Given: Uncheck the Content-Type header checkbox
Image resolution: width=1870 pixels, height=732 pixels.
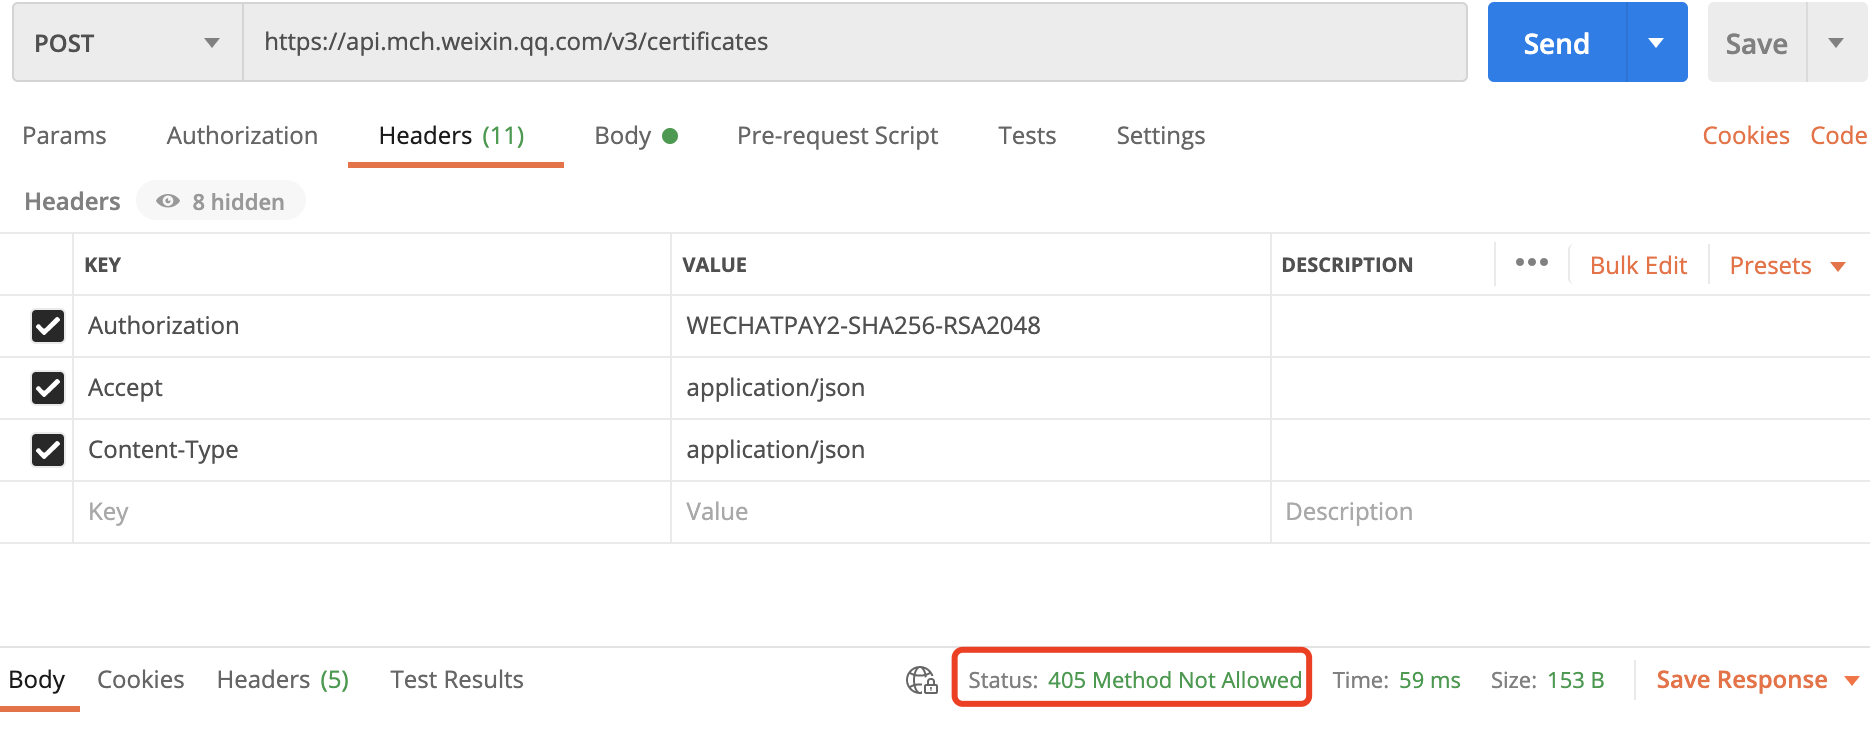Looking at the screenshot, I should click(x=48, y=450).
